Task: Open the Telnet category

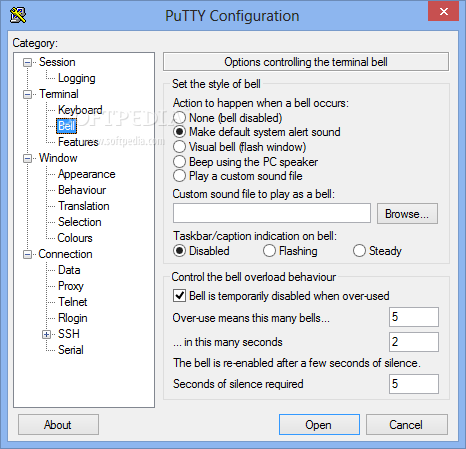Action: [73, 302]
